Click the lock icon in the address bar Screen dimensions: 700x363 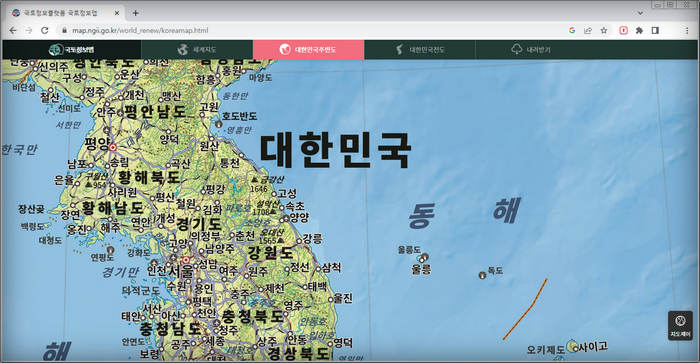tap(64, 30)
